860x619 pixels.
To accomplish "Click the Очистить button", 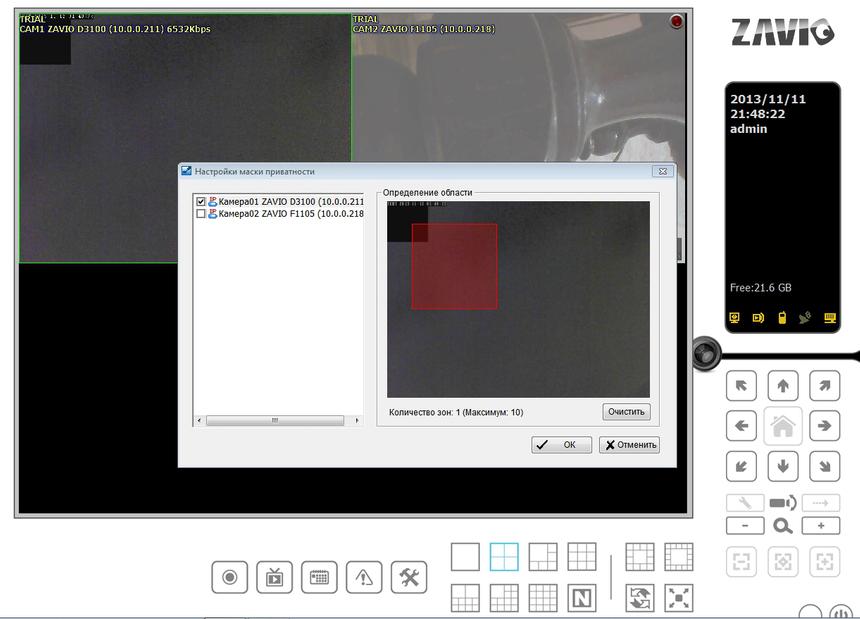I will click(626, 412).
